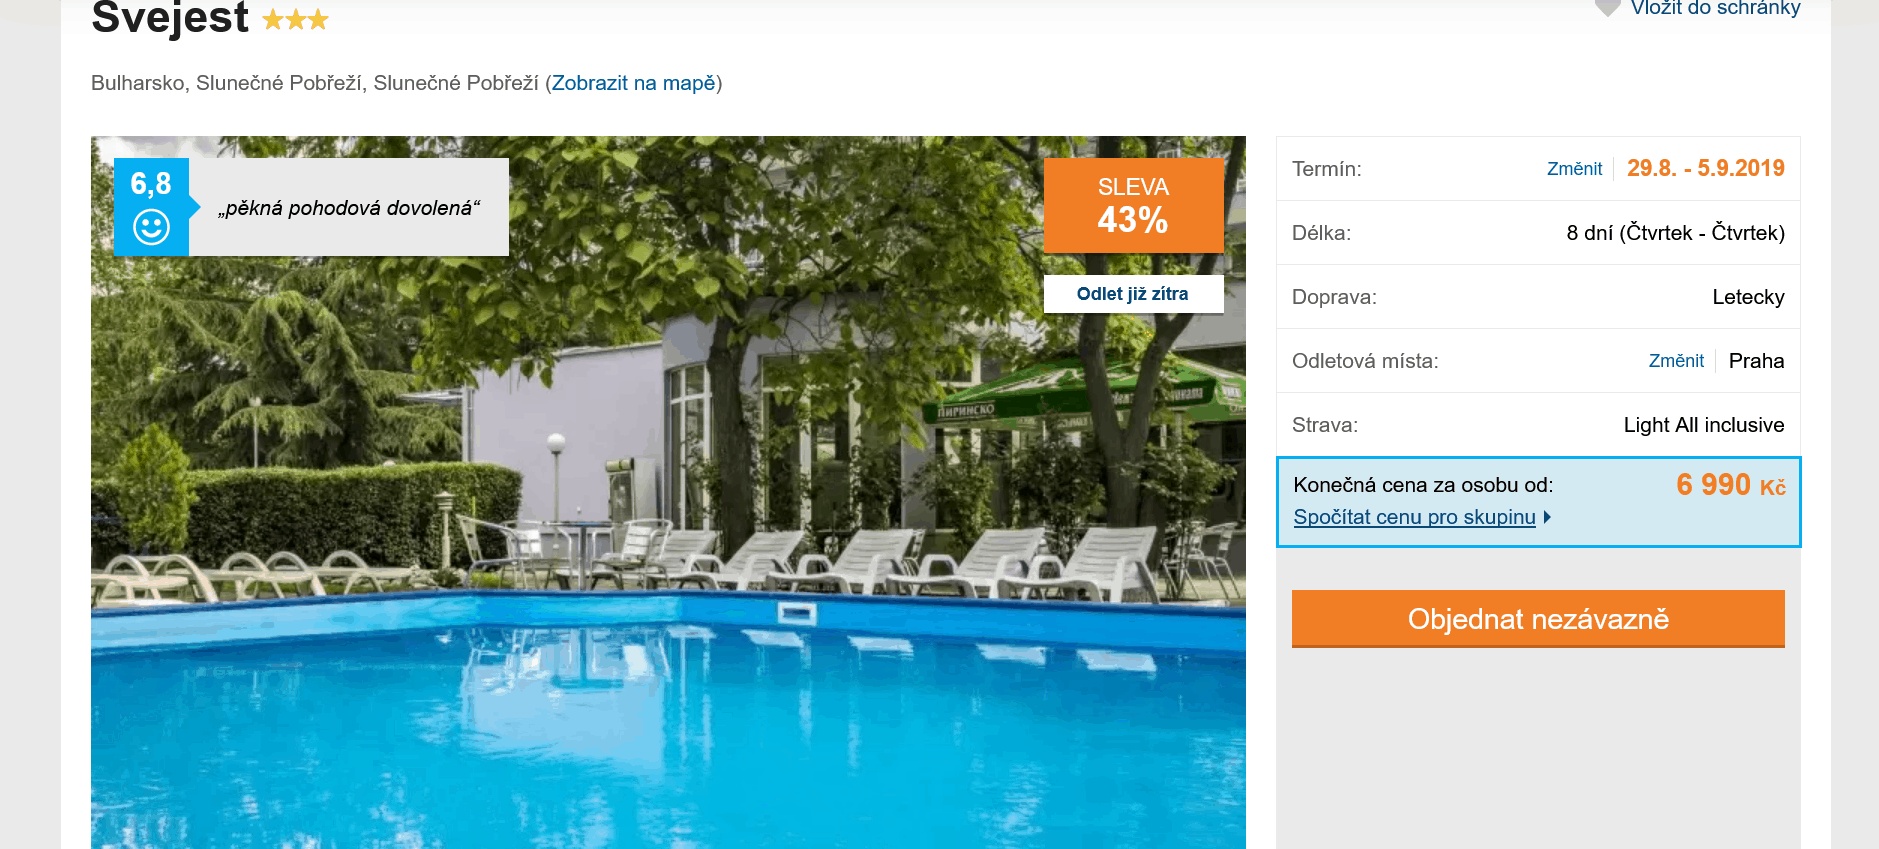Open Spočítat cenu pro skupinu link
Screen dimensions: 1879x849
1414,517
